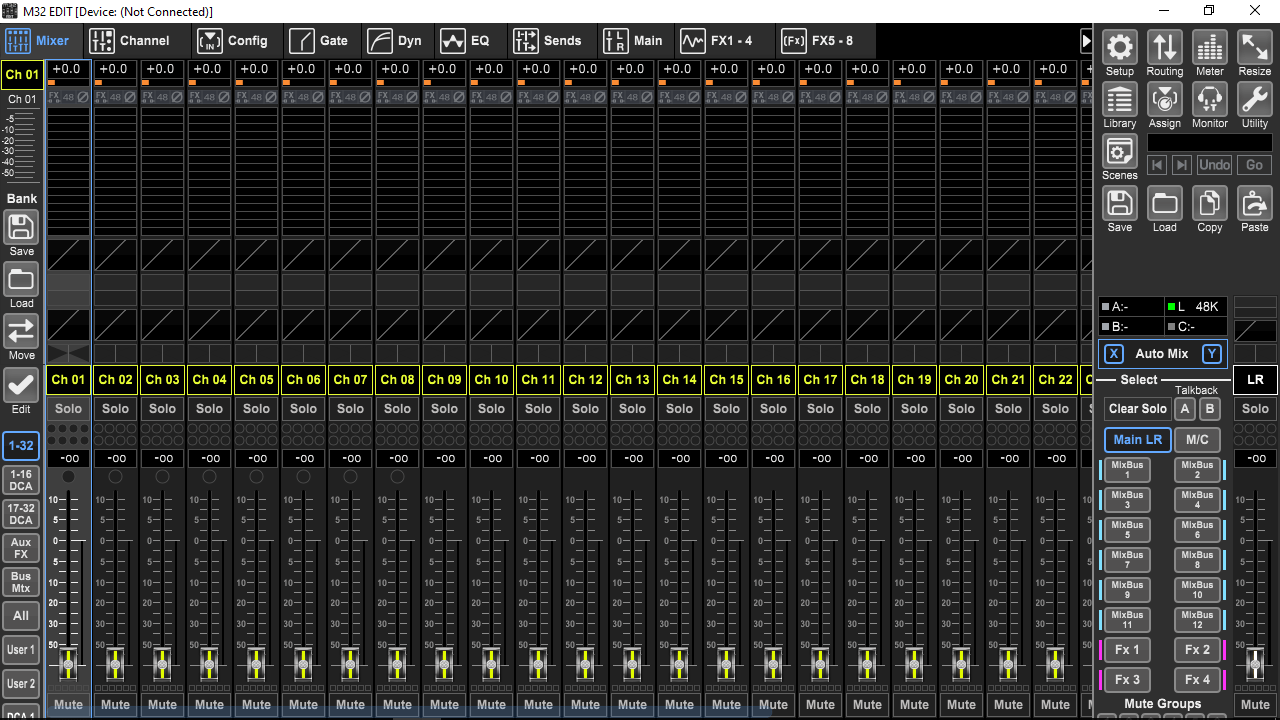Open the Routing panel icon
Image resolution: width=1280 pixels, height=720 pixels.
pos(1164,47)
